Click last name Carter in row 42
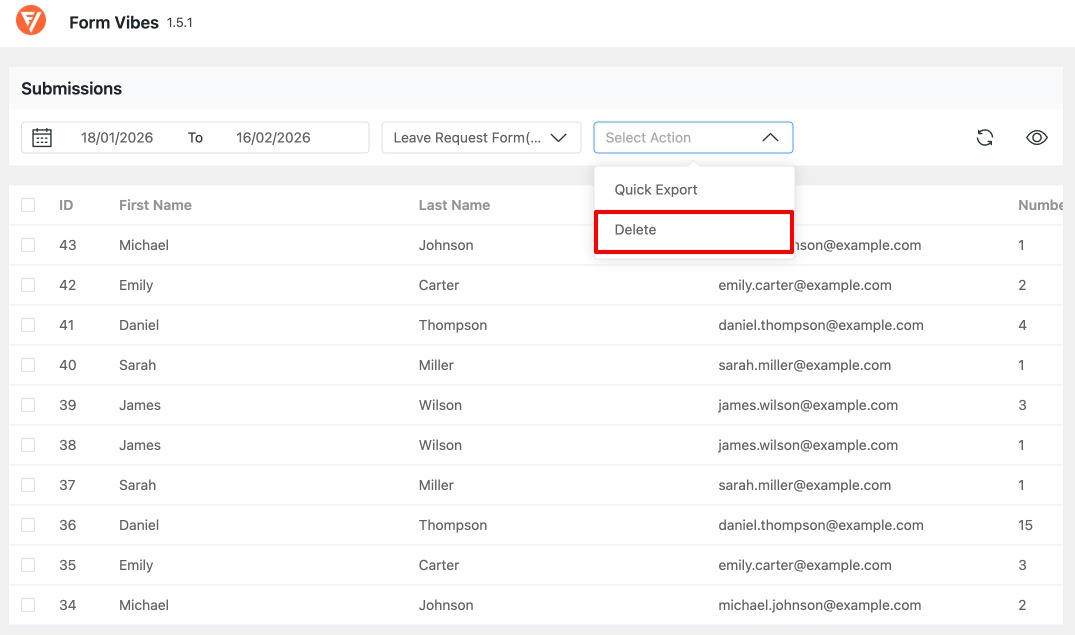This screenshot has width=1075, height=635. (439, 285)
